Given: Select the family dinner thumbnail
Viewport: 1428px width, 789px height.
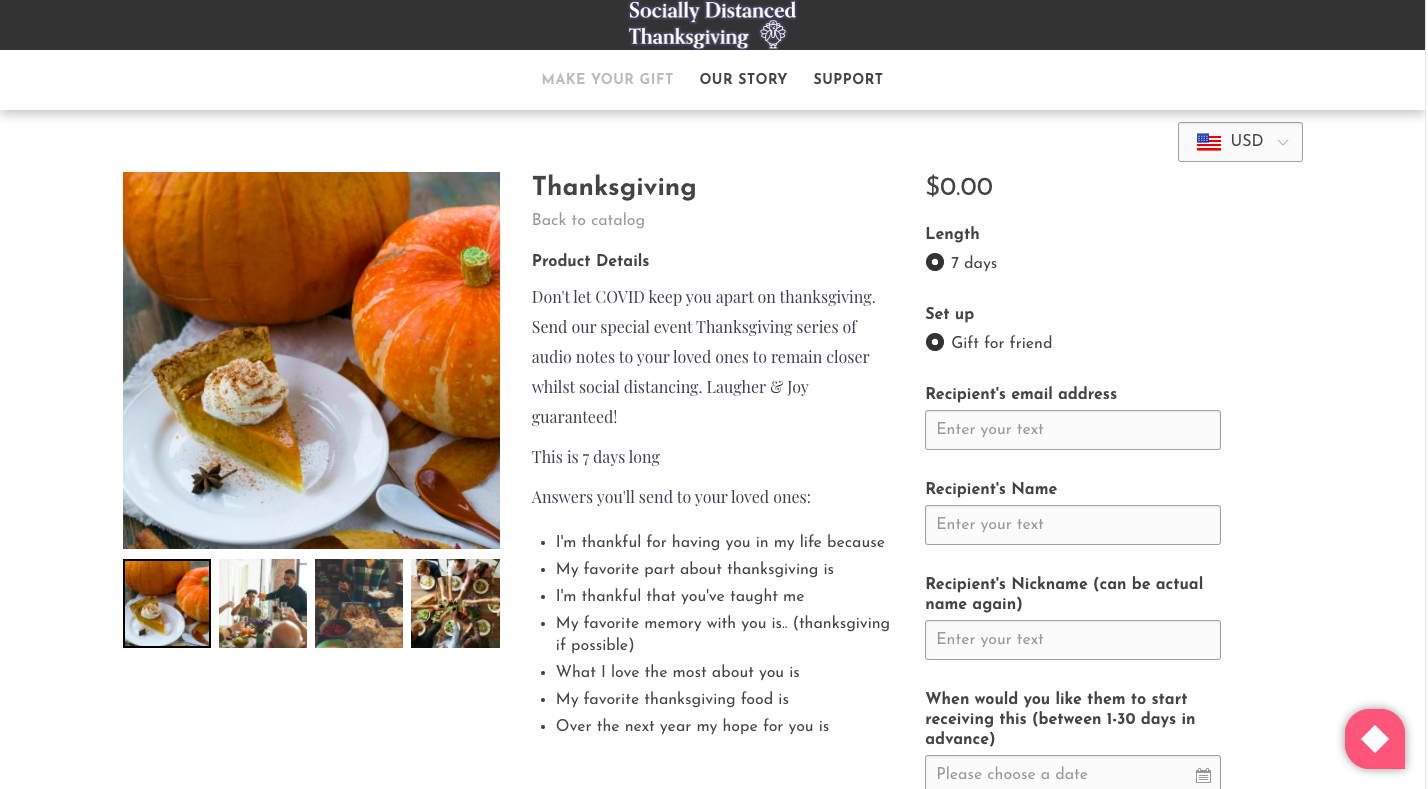Looking at the screenshot, I should 262,603.
